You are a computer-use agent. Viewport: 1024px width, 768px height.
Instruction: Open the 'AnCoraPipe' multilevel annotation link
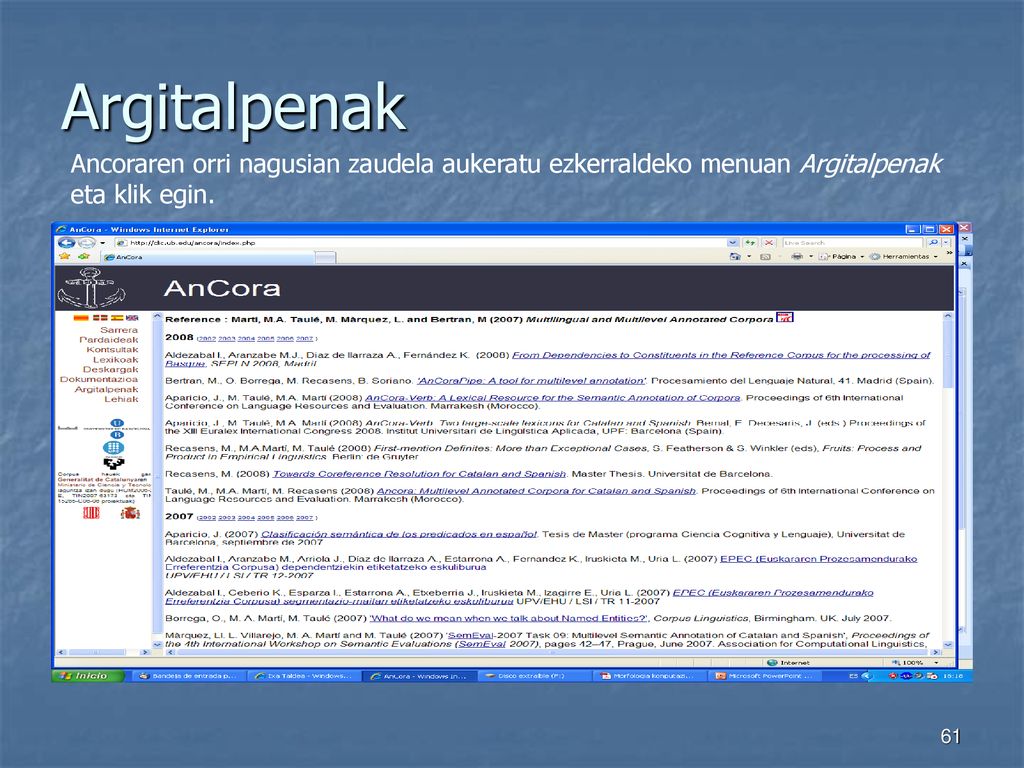pyautogui.click(x=531, y=381)
